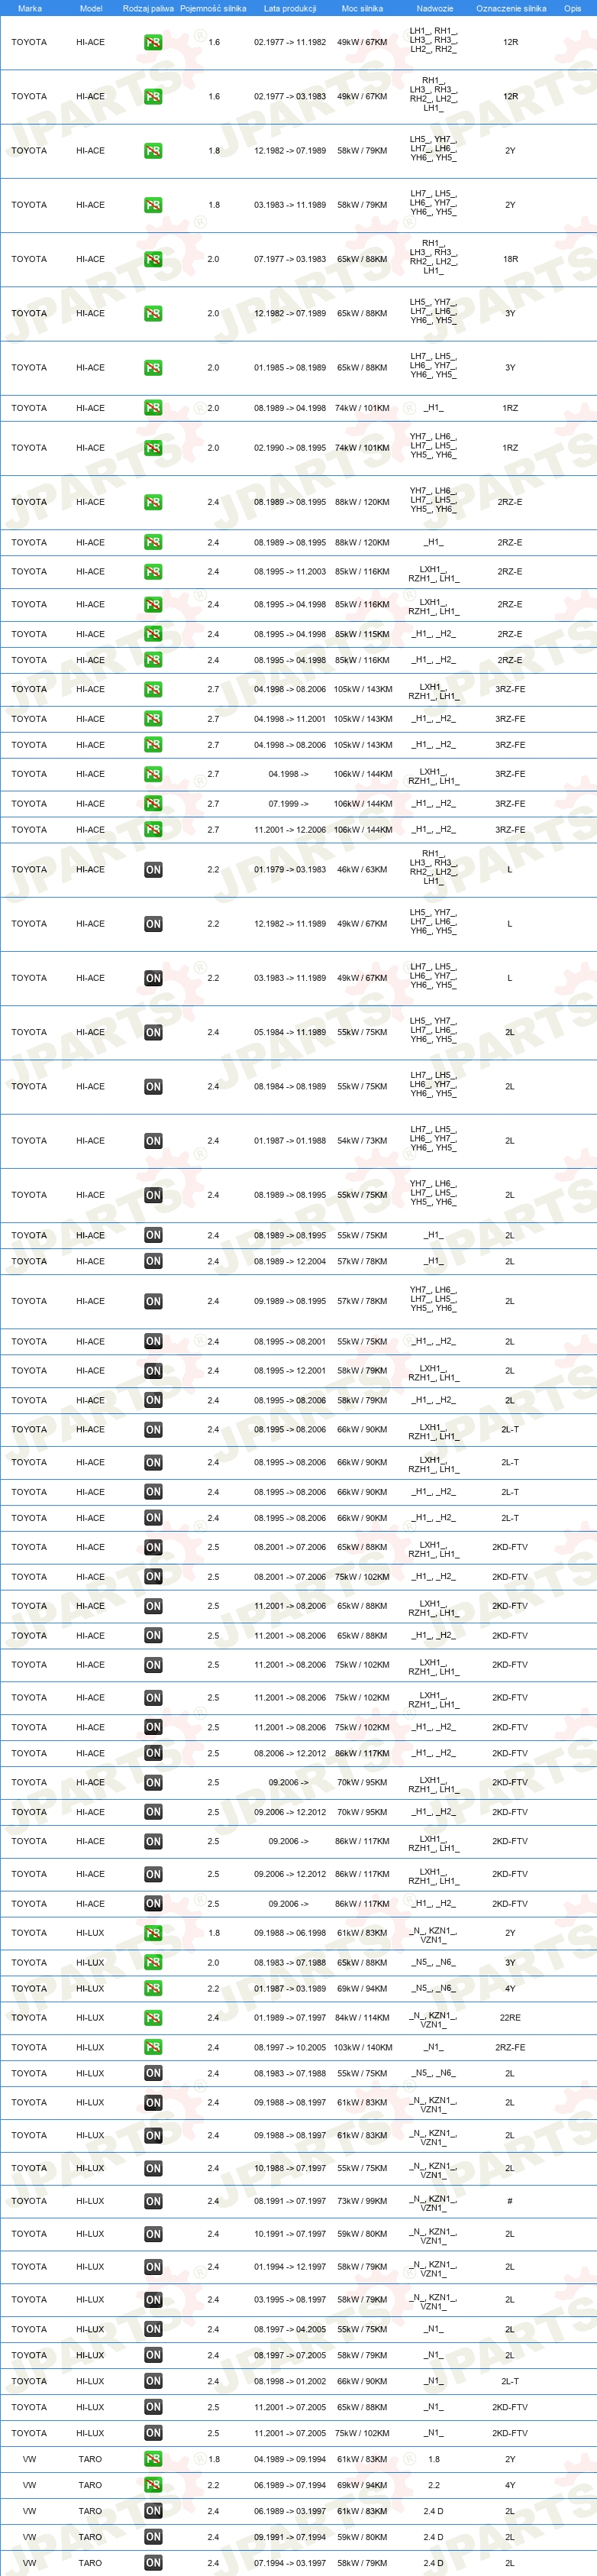Click petrol icon in HI-ACE 2.0 01.1985 -> 08.1989 row
597x2576 pixels.
click(153, 368)
